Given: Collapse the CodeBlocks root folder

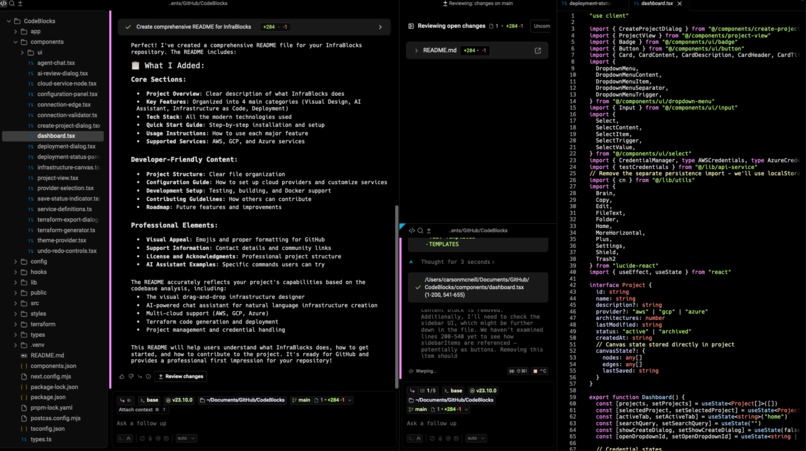Looking at the screenshot, I should [9, 21].
